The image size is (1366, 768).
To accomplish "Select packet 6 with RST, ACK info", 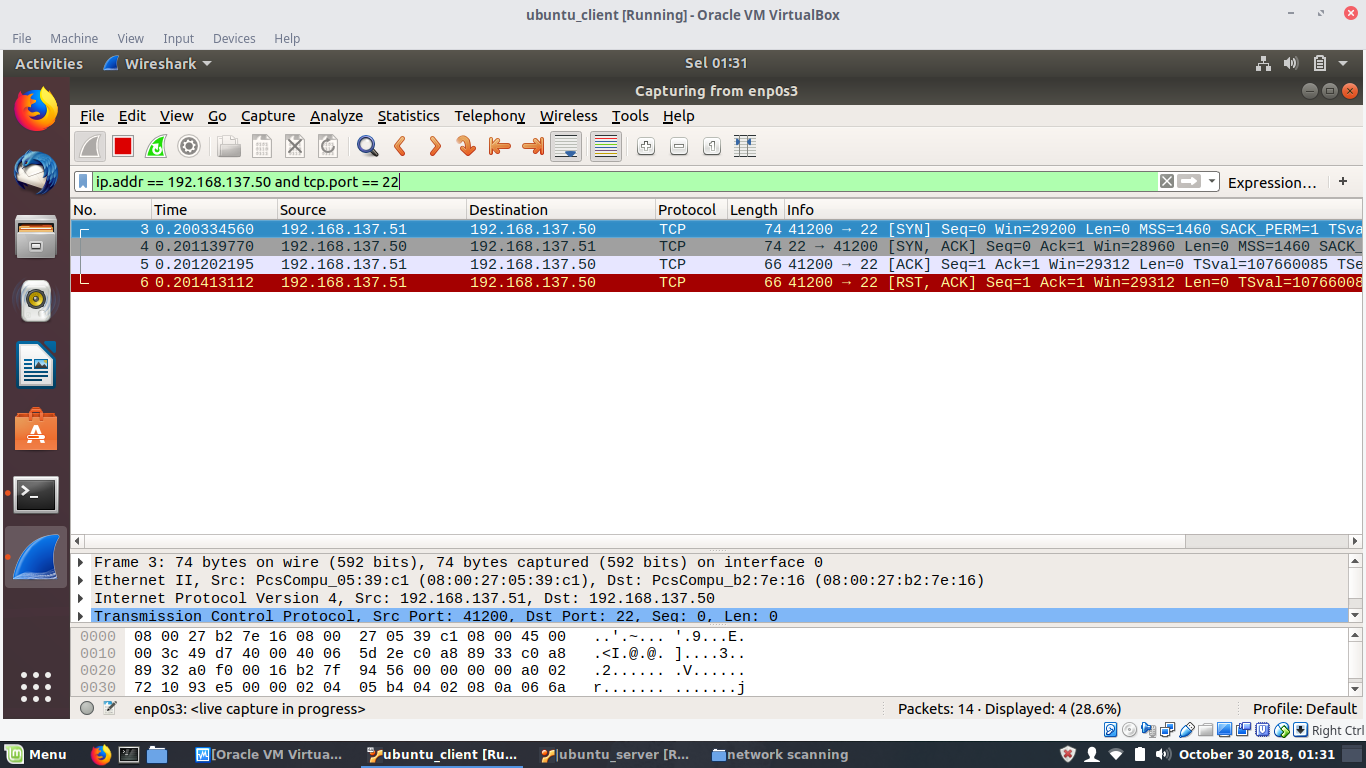I will [716, 282].
